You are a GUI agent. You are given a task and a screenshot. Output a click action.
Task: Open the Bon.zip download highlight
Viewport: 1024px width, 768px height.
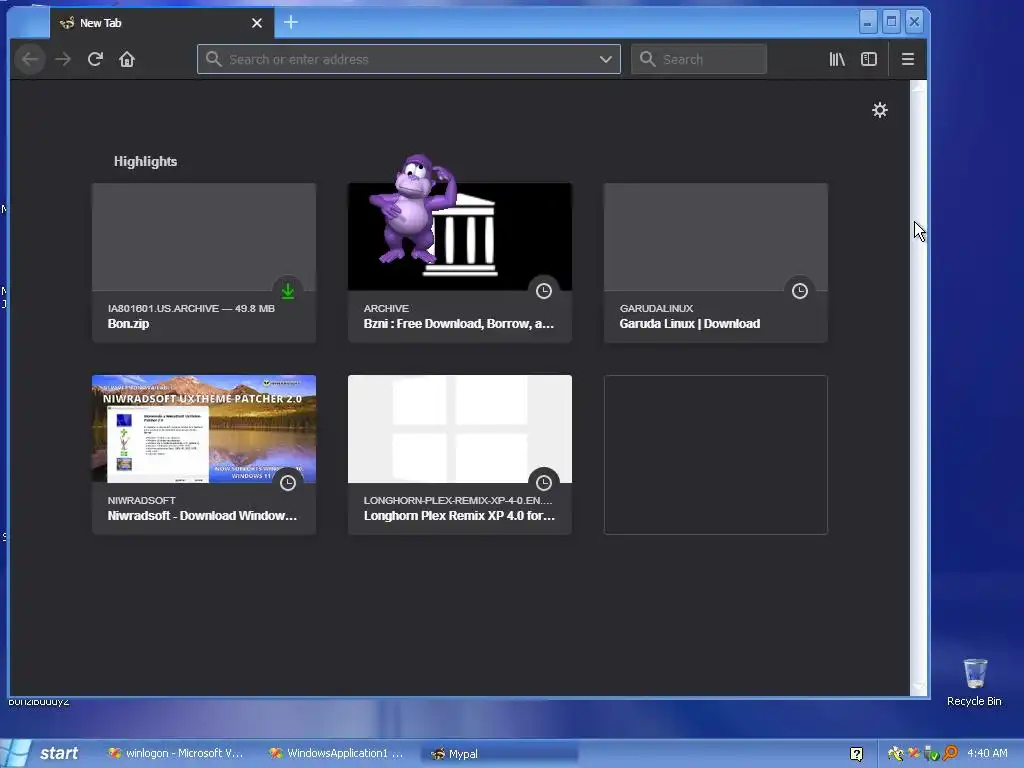[204, 263]
